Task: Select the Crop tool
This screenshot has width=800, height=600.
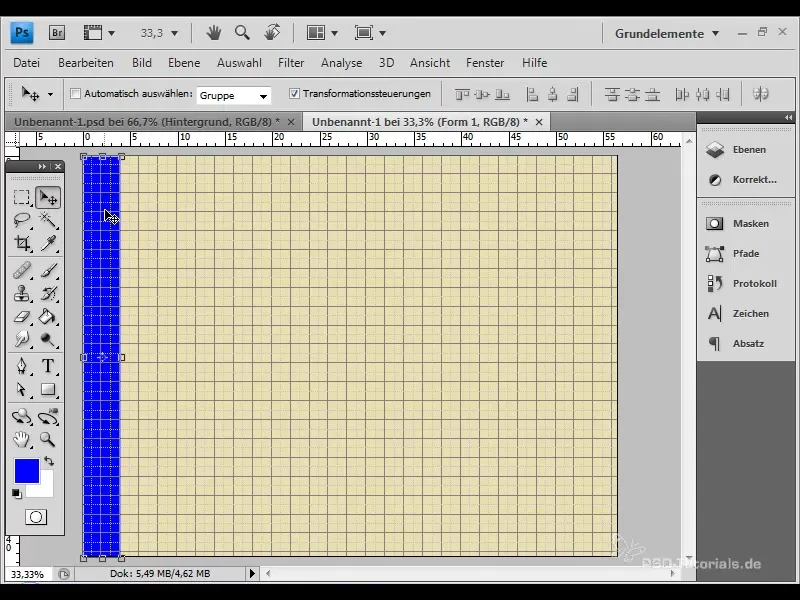Action: coord(21,243)
